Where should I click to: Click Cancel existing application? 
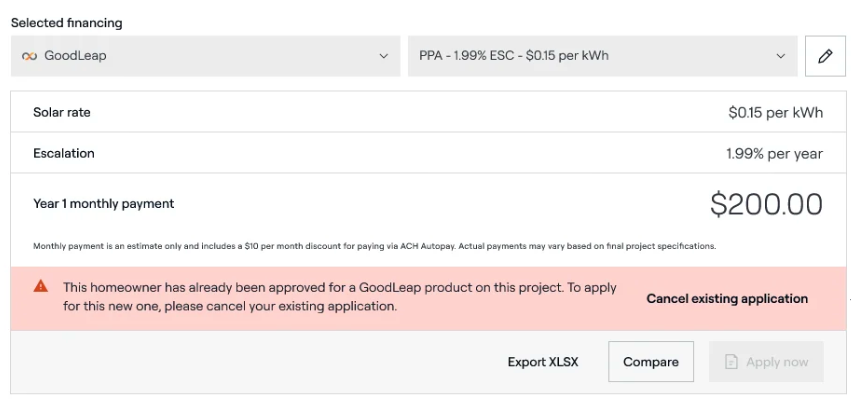[x=727, y=298]
